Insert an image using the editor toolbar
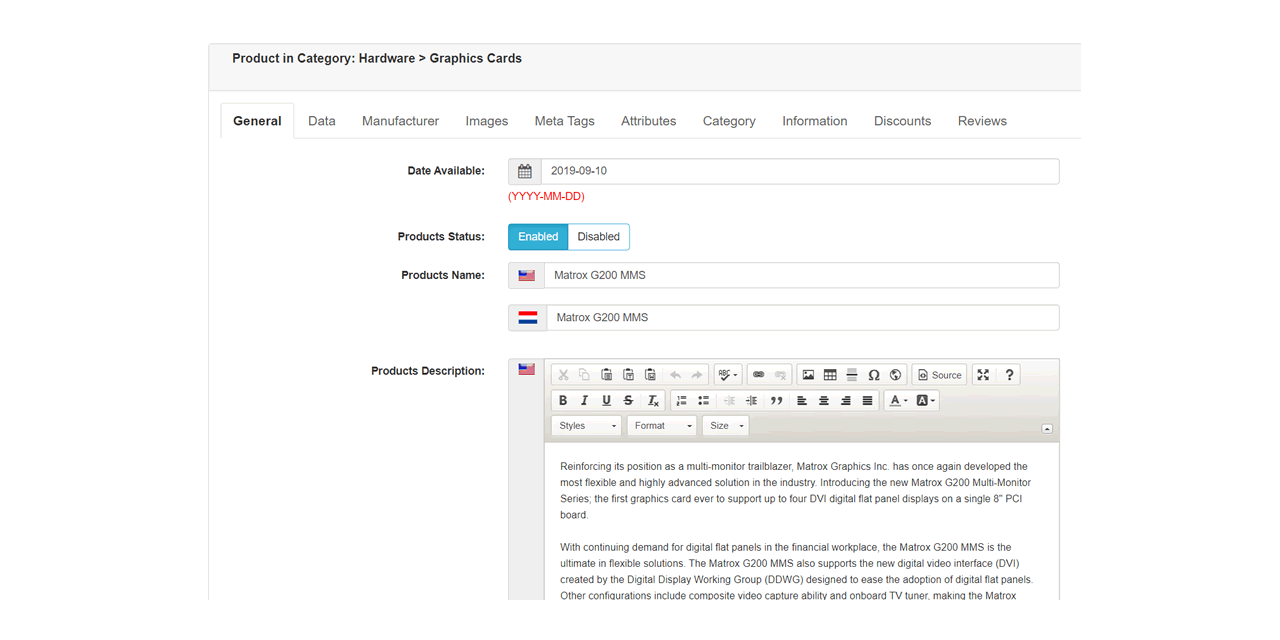Screen dimensions: 1280x640 click(x=808, y=375)
